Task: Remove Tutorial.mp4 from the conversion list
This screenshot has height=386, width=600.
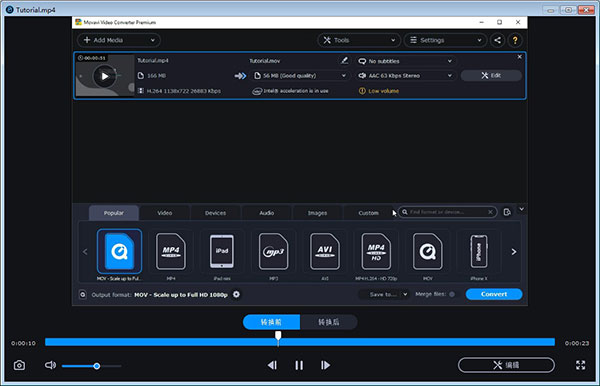Action: pyautogui.click(x=519, y=57)
